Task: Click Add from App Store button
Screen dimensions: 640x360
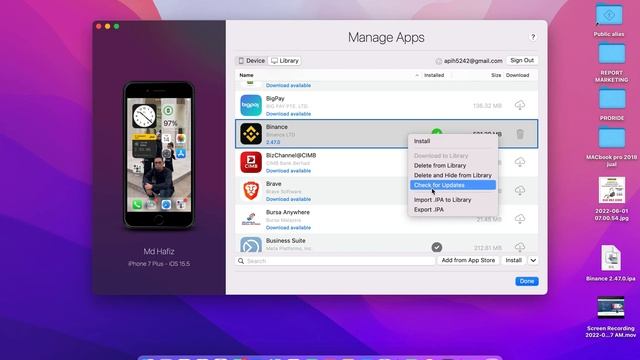Action: tap(468, 260)
